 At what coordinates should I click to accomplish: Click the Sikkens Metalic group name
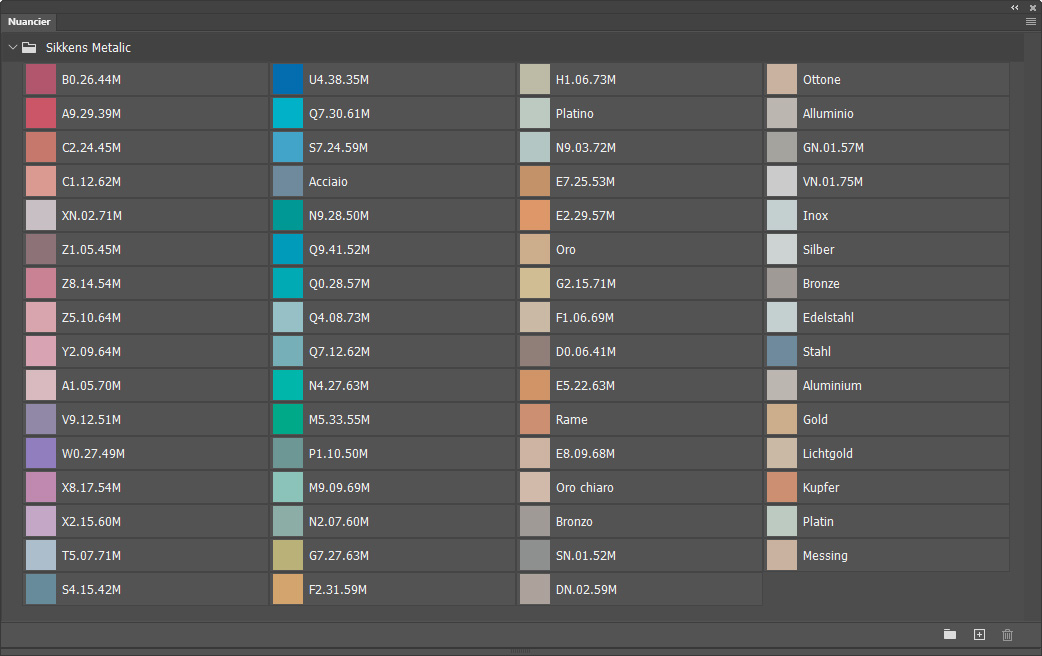(88, 47)
